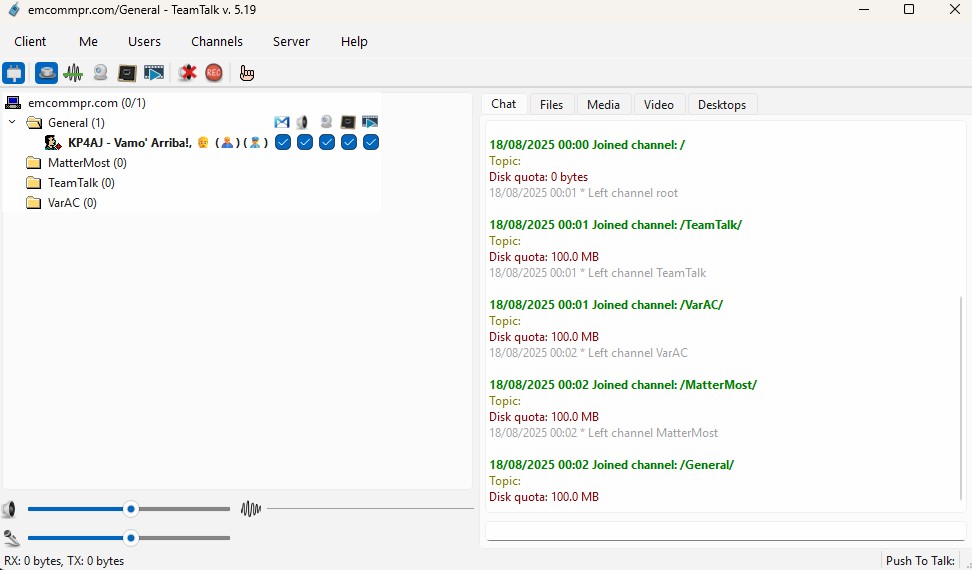Click the webcam video toolbar icon
972x570 pixels.
click(x=100, y=73)
